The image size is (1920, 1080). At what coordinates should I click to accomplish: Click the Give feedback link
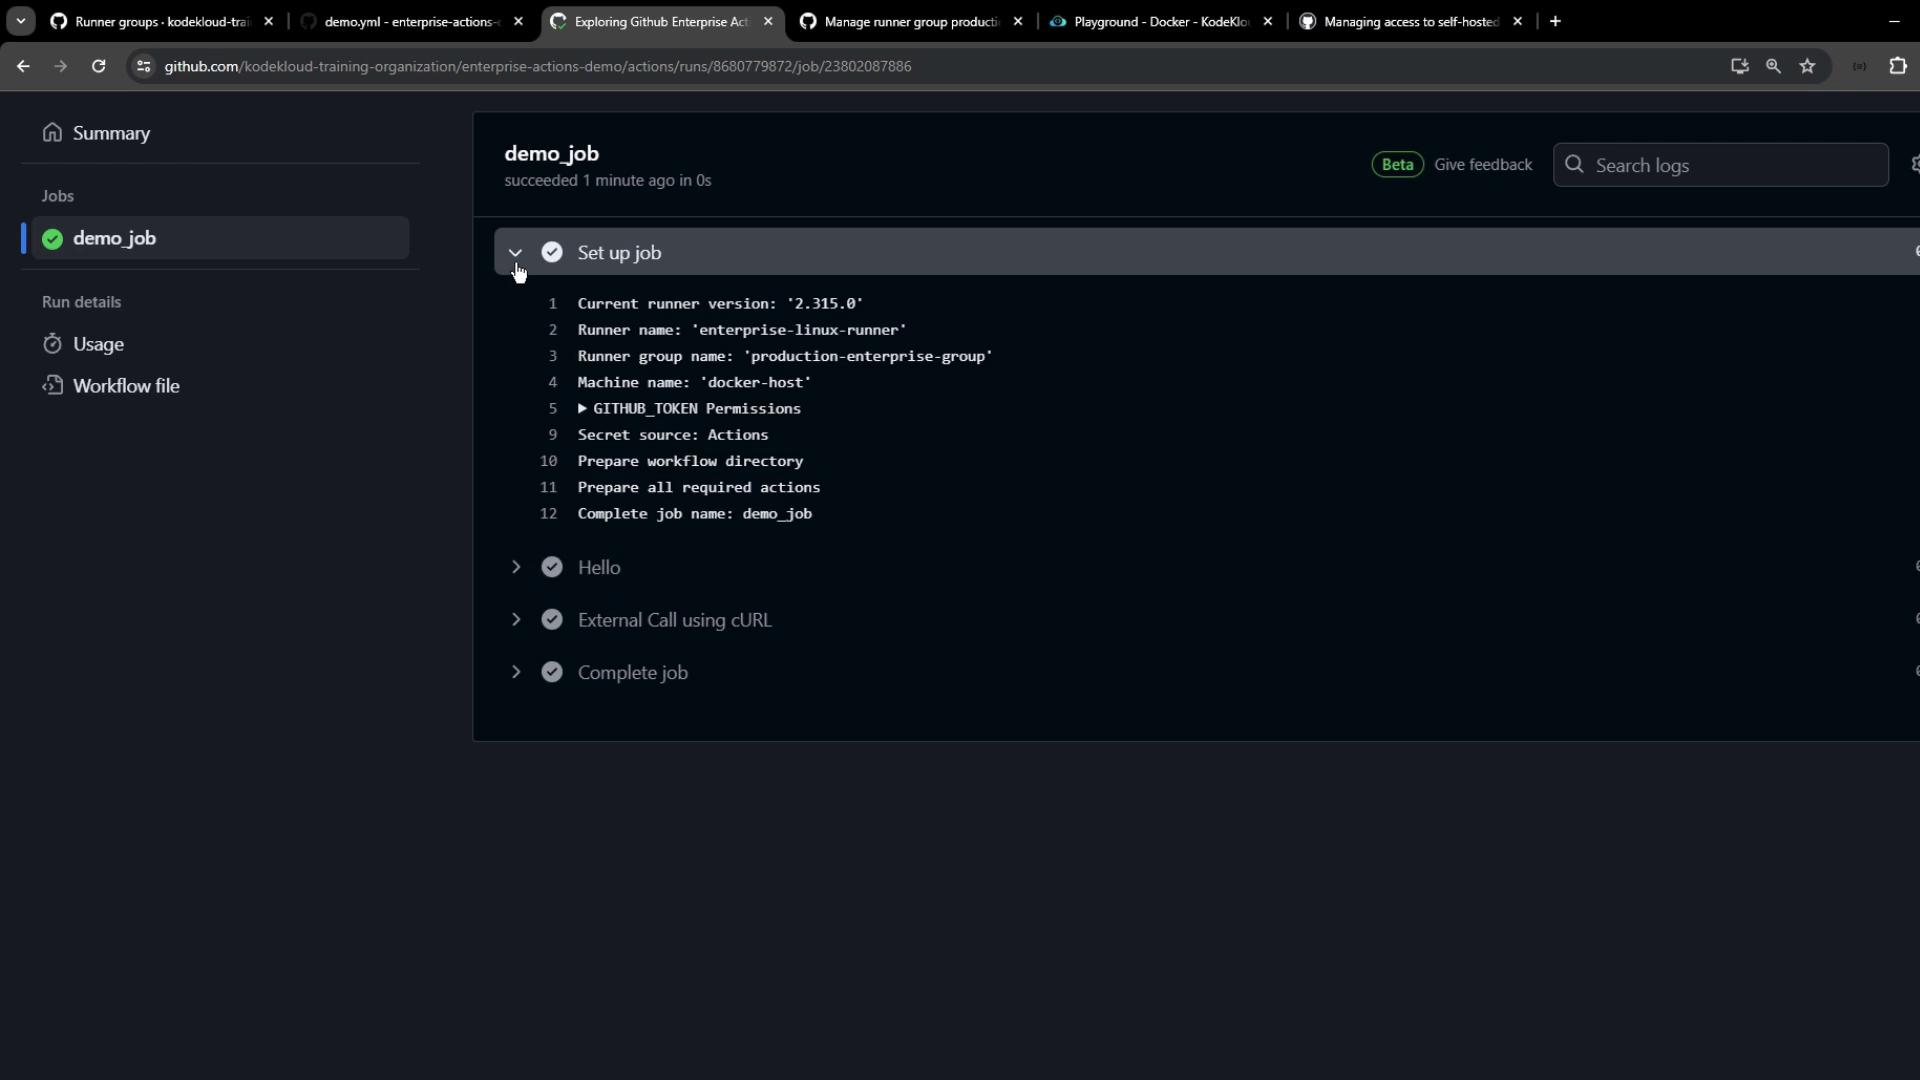pos(1483,165)
